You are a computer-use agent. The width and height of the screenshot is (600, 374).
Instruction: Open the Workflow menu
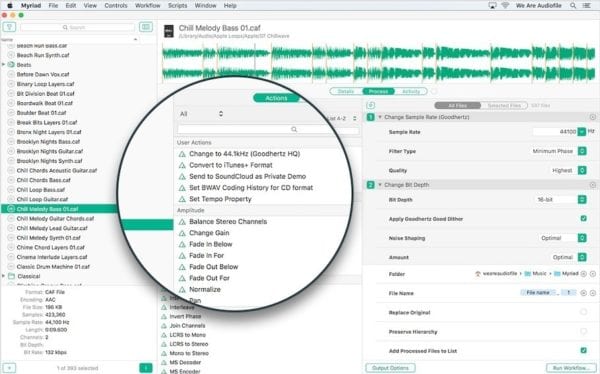pyautogui.click(x=148, y=5)
